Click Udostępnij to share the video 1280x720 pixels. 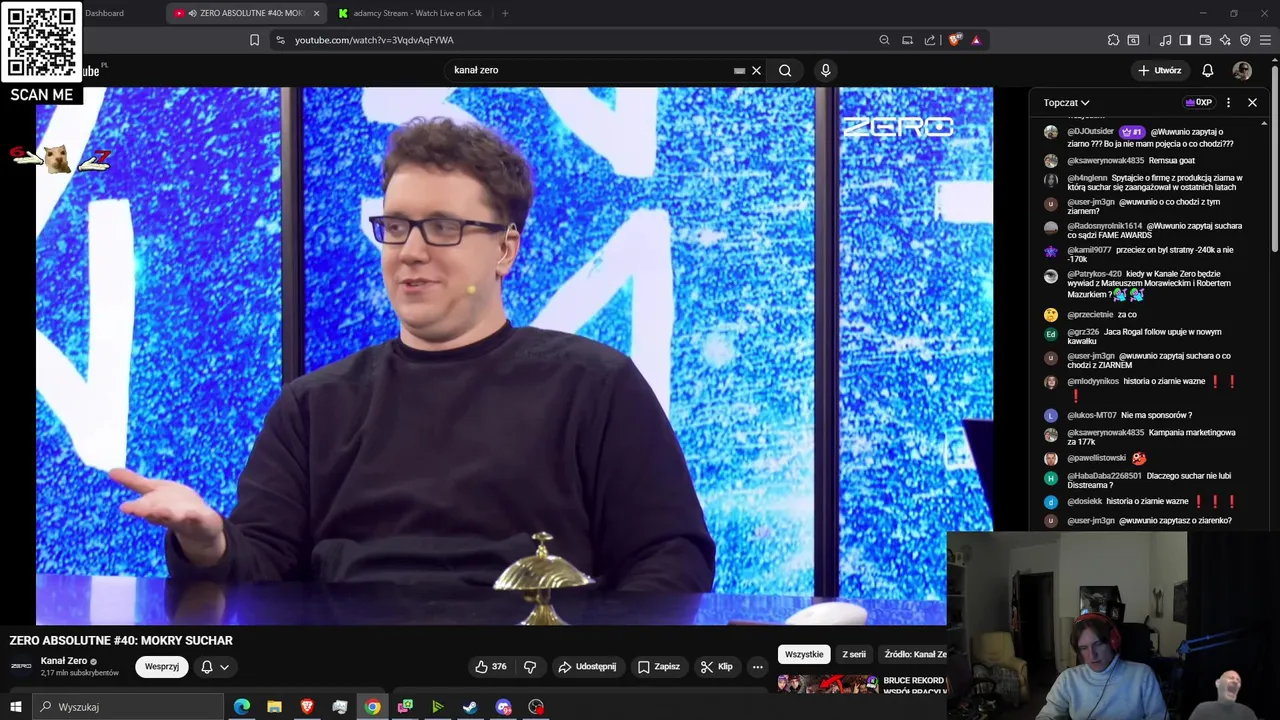587,667
